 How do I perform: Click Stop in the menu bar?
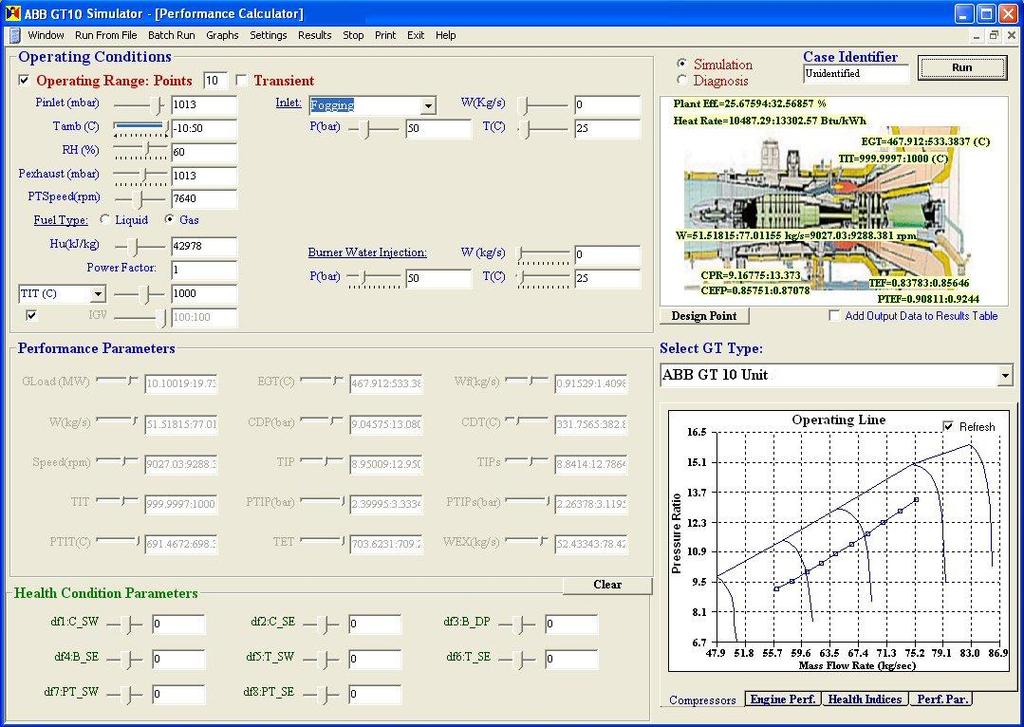pos(353,35)
